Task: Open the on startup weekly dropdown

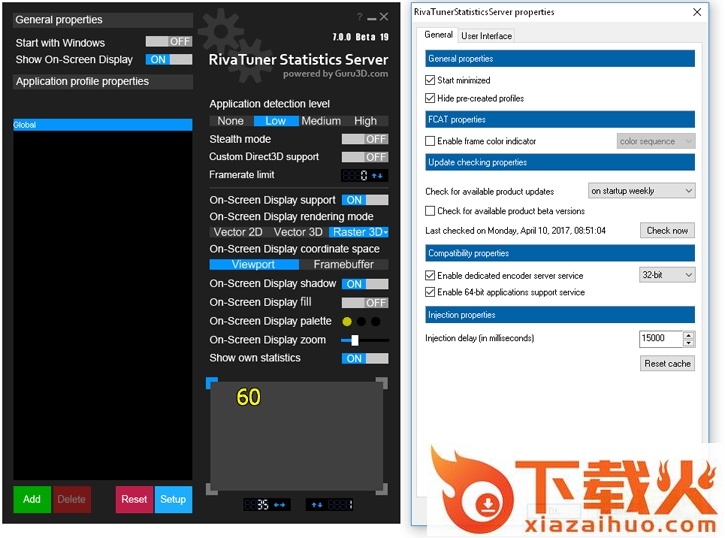Action: (641, 190)
